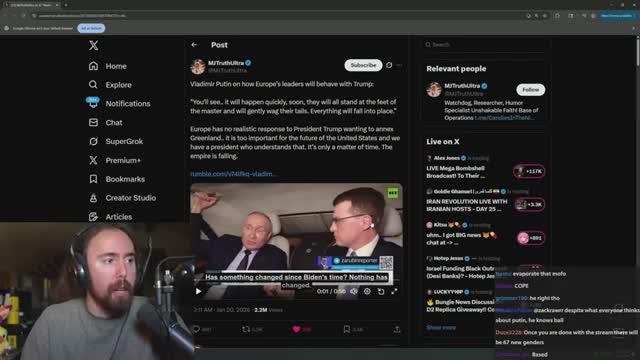Click the Search input field

(x=485, y=44)
